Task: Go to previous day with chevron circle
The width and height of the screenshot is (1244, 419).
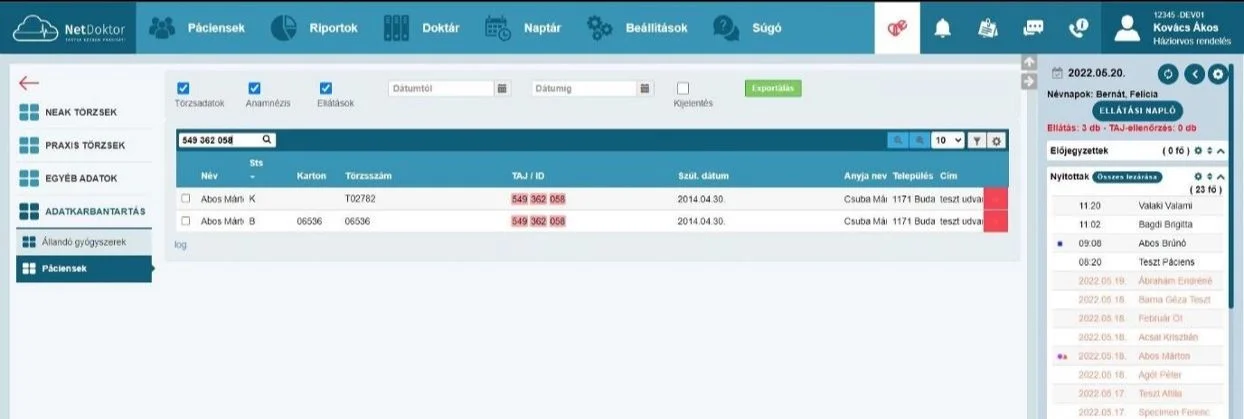Action: click(1192, 74)
